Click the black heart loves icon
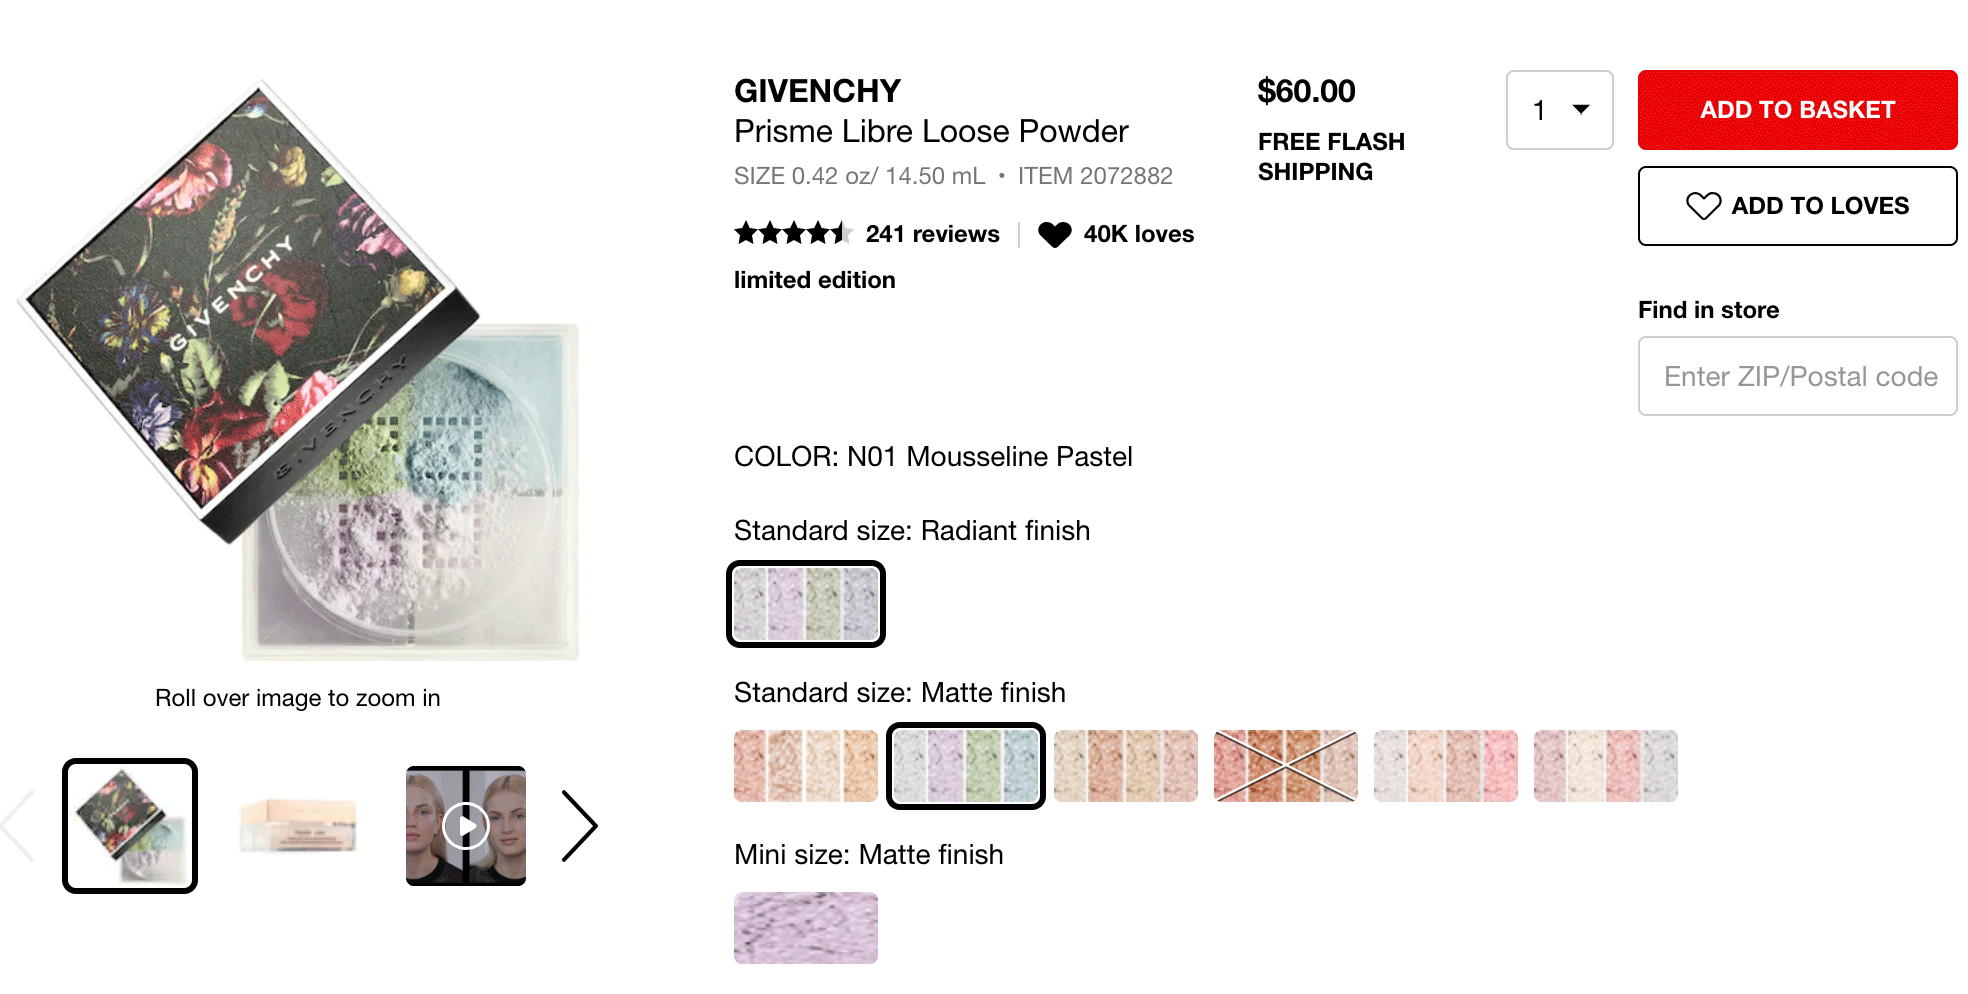 click(1054, 234)
